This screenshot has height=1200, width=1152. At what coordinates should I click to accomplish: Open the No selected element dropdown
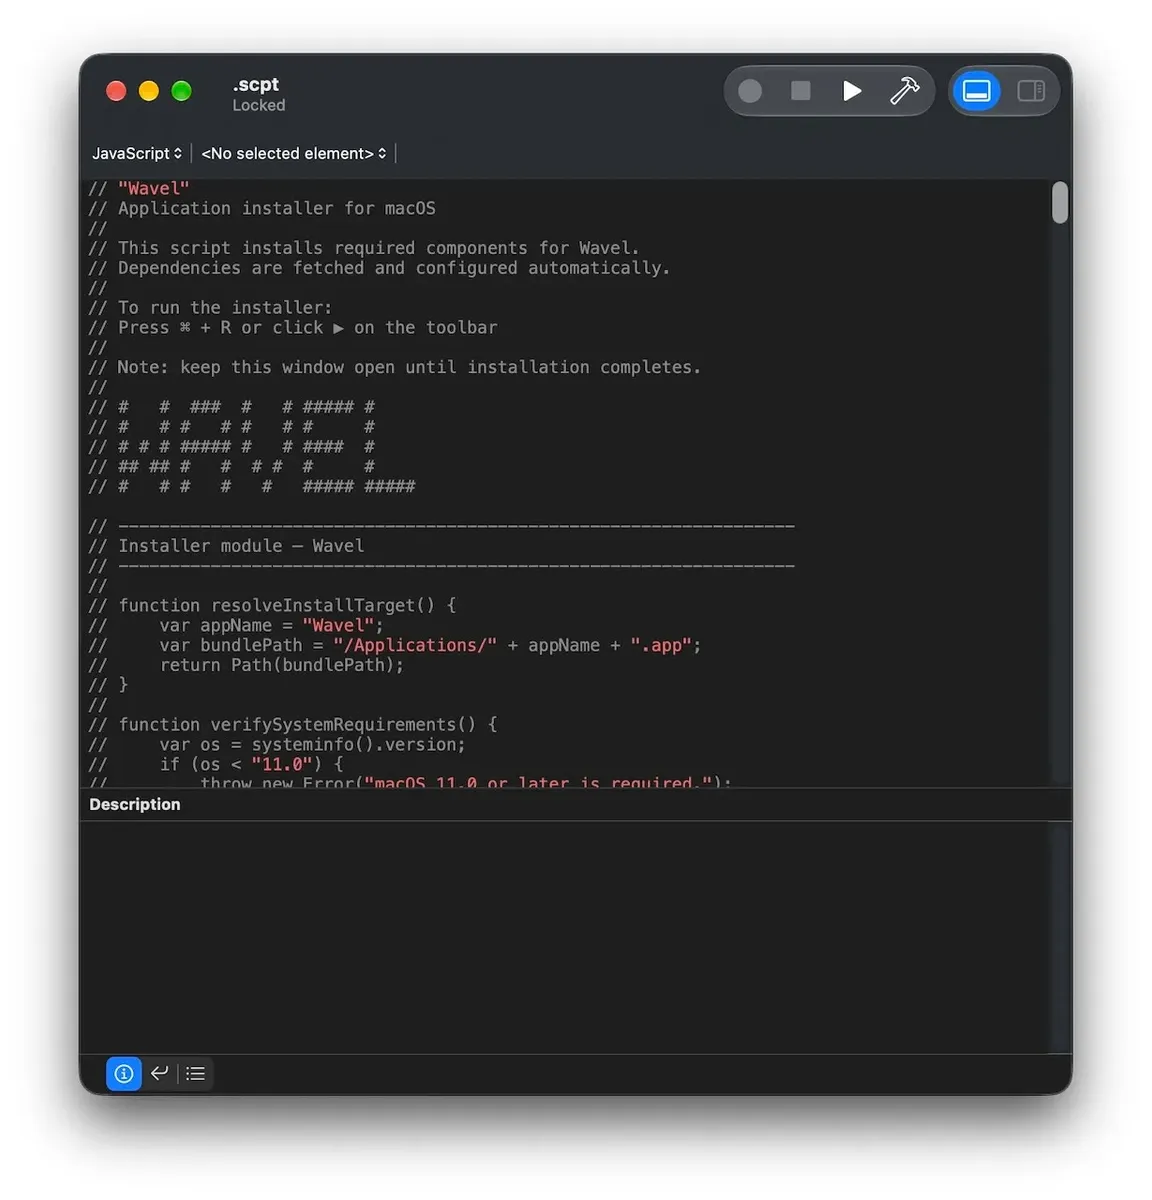[x=294, y=153]
